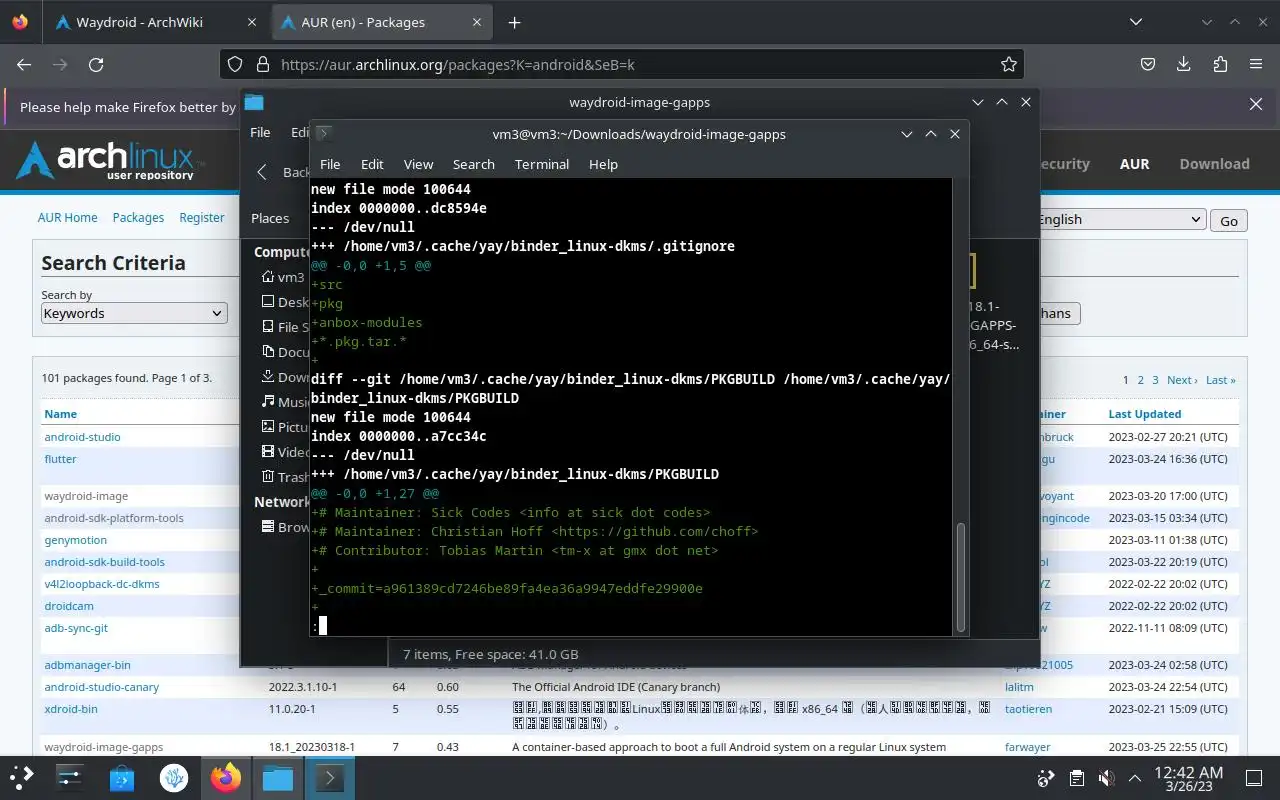List all tabs with the chevron button
Image resolution: width=1280 pixels, height=800 pixels.
[1135, 22]
